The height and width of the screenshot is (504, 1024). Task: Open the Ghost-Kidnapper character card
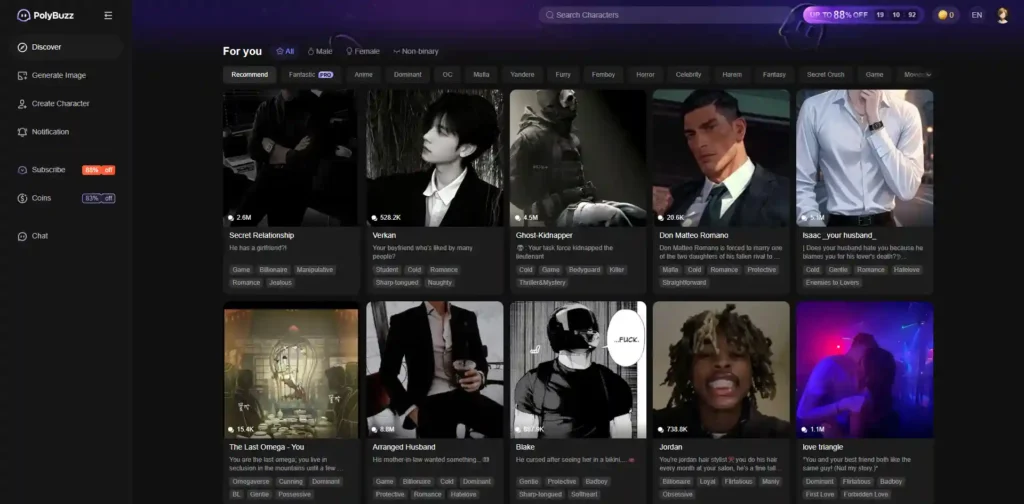tap(578, 160)
